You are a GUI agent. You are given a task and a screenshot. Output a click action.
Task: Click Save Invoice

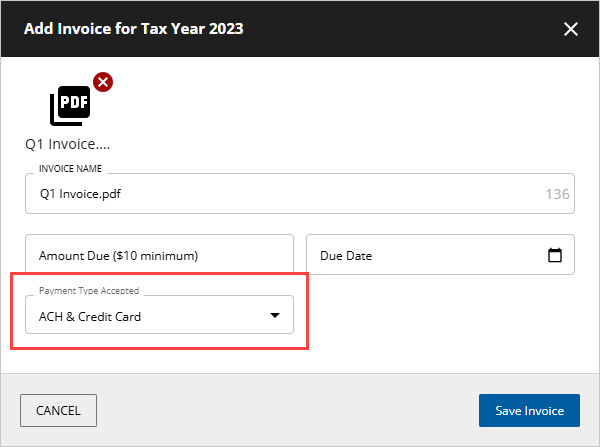point(529,410)
